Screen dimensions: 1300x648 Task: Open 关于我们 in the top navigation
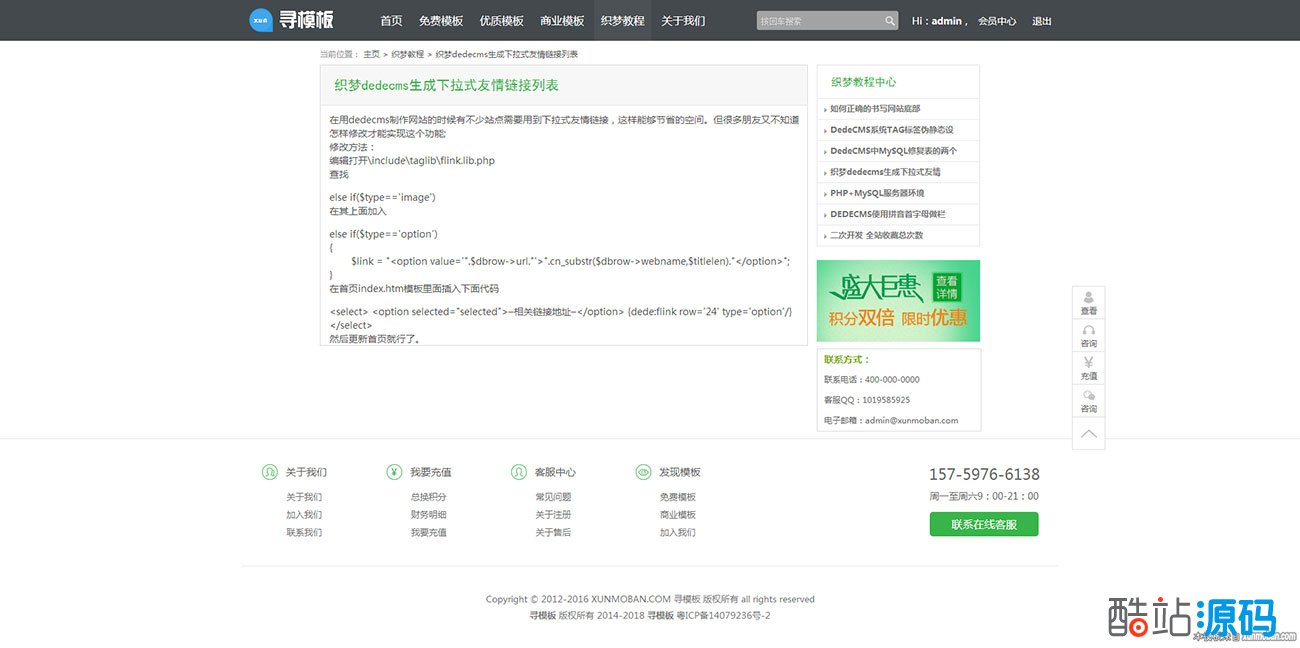click(x=683, y=21)
